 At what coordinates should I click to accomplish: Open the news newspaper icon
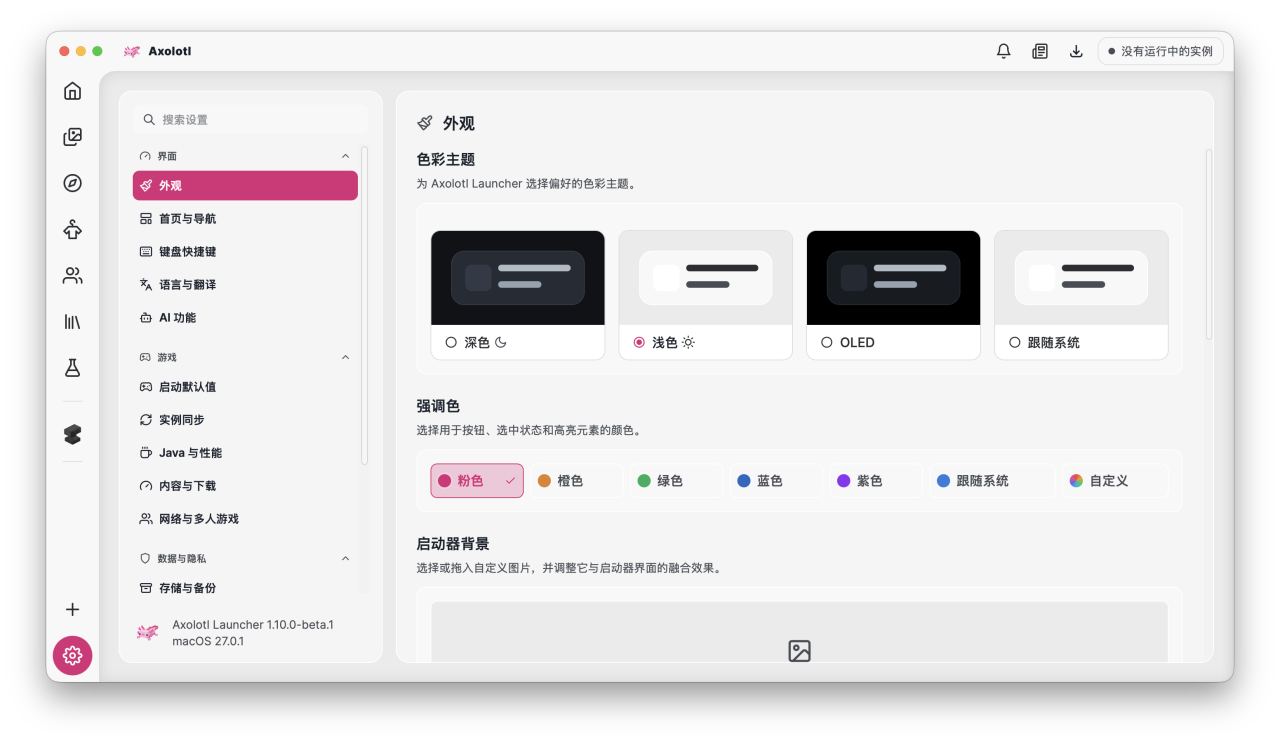click(x=1040, y=51)
